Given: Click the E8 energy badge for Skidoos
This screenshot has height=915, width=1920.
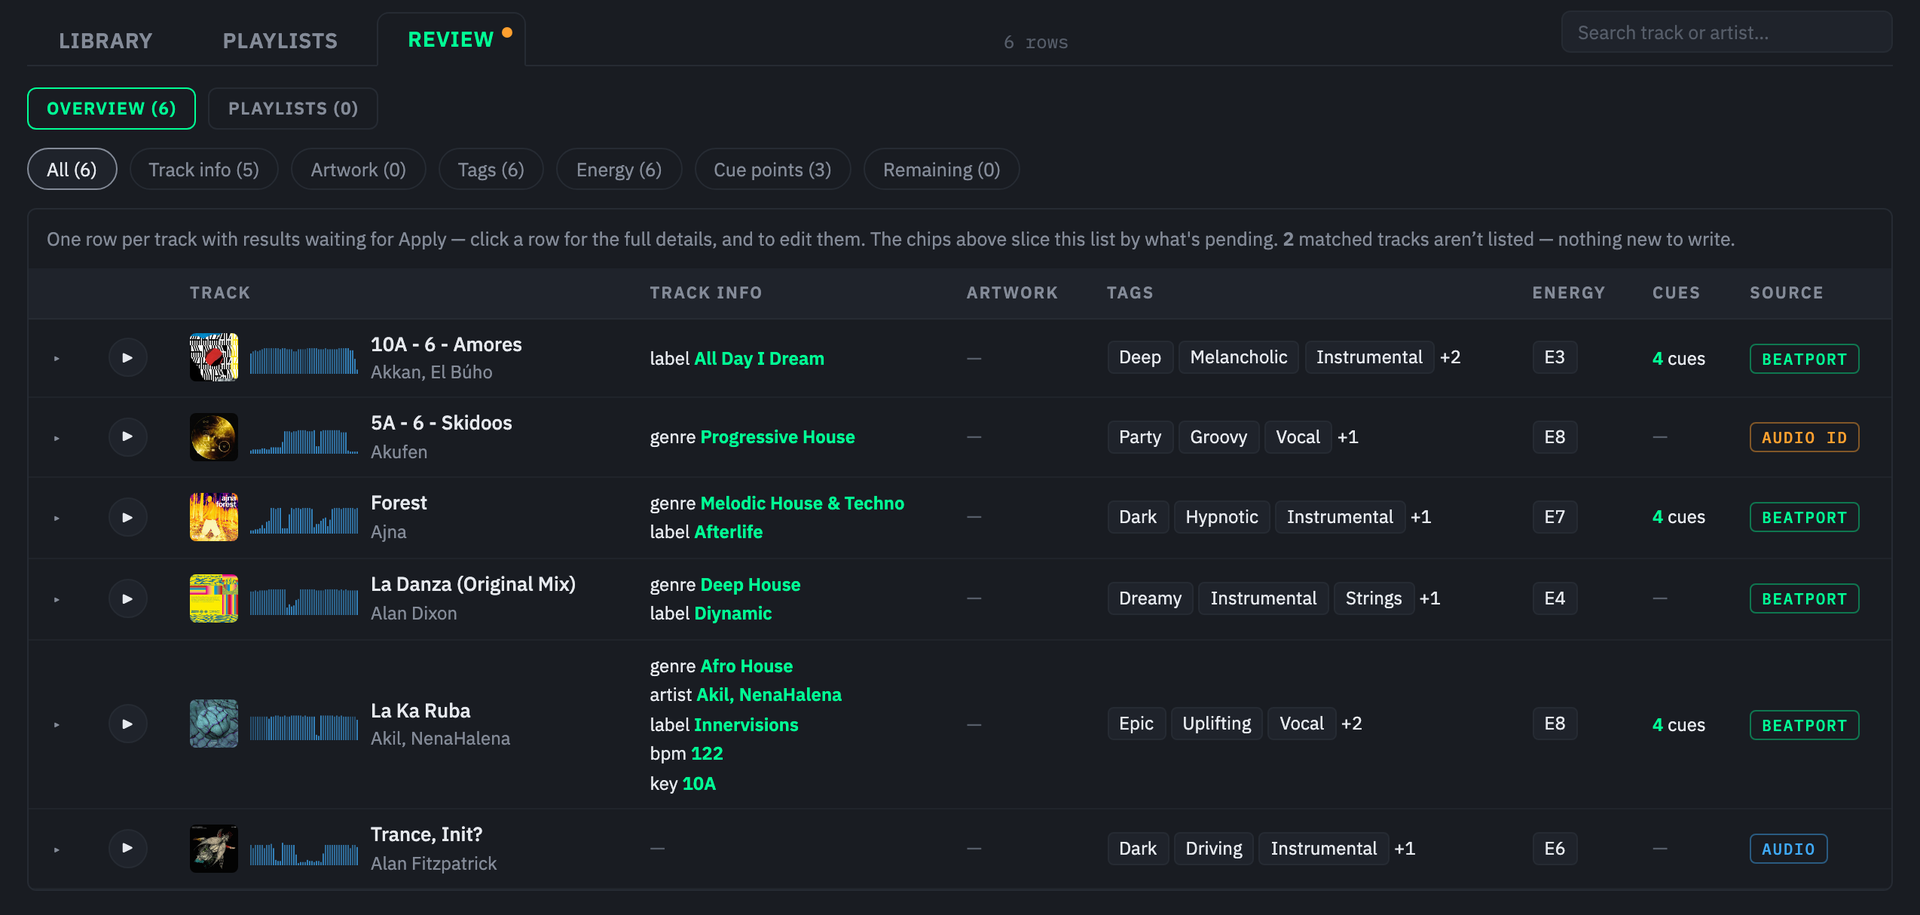Looking at the screenshot, I should (x=1555, y=437).
